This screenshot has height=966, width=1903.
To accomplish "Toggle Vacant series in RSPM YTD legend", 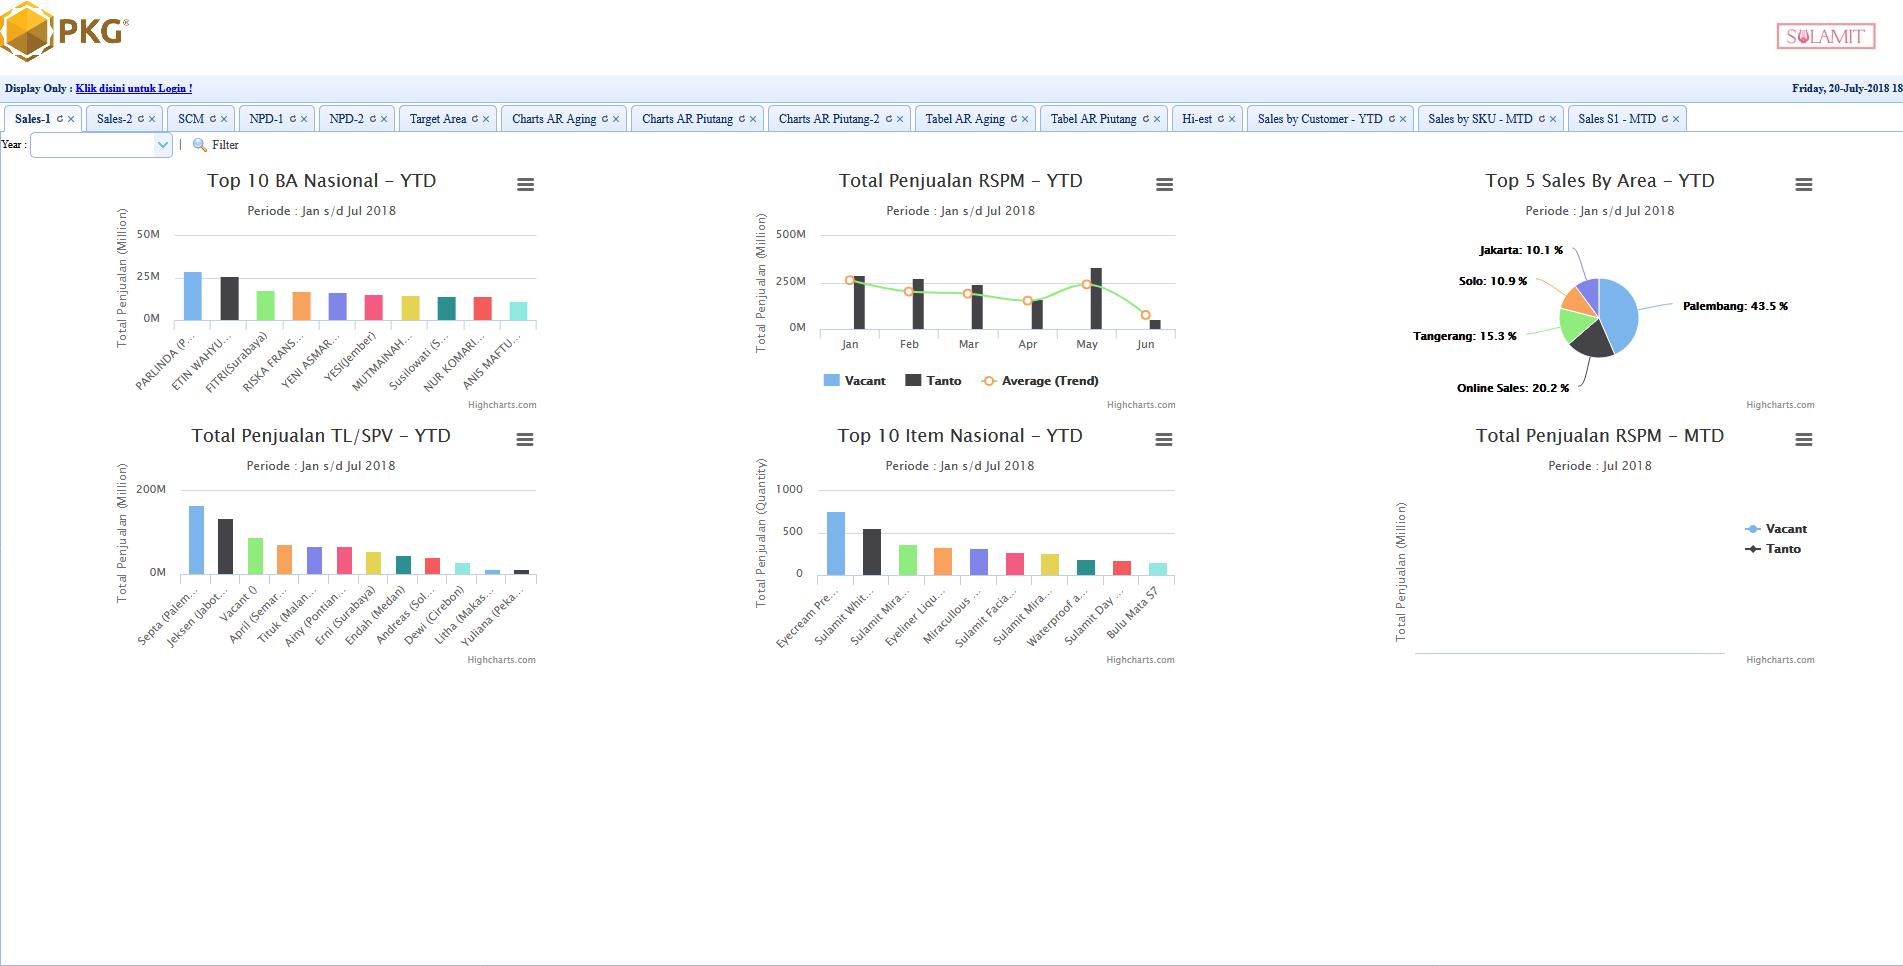I will (x=854, y=381).
